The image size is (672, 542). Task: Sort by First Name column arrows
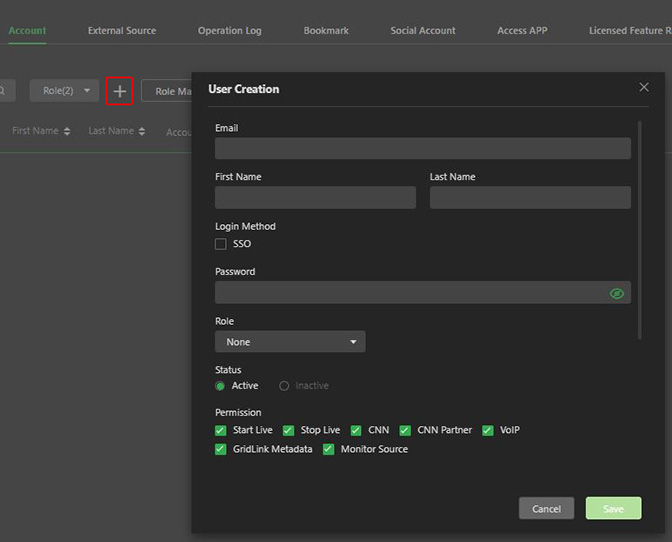coord(67,131)
